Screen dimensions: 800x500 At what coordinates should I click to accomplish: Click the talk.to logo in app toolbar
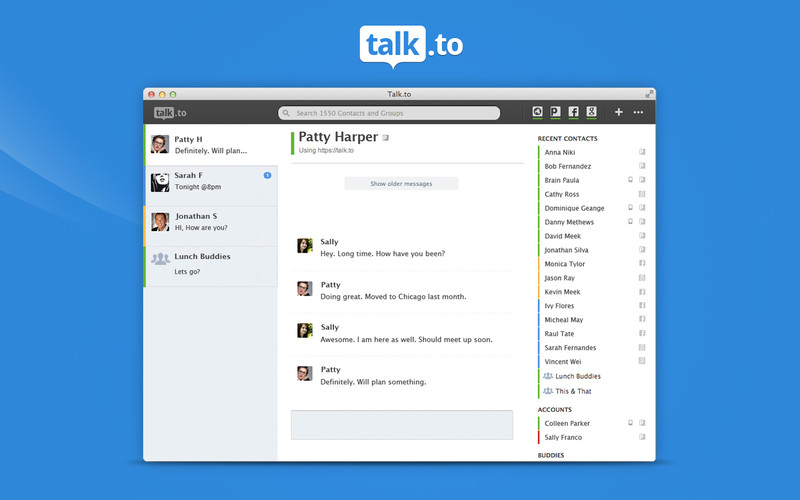pyautogui.click(x=170, y=113)
